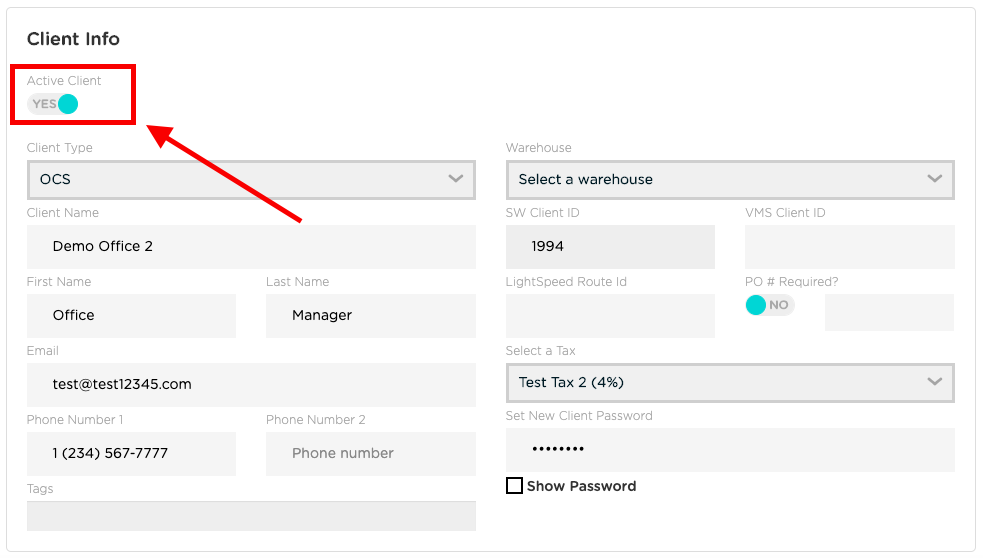This screenshot has width=983, height=558.
Task: Click the First Name field
Action: (131, 316)
